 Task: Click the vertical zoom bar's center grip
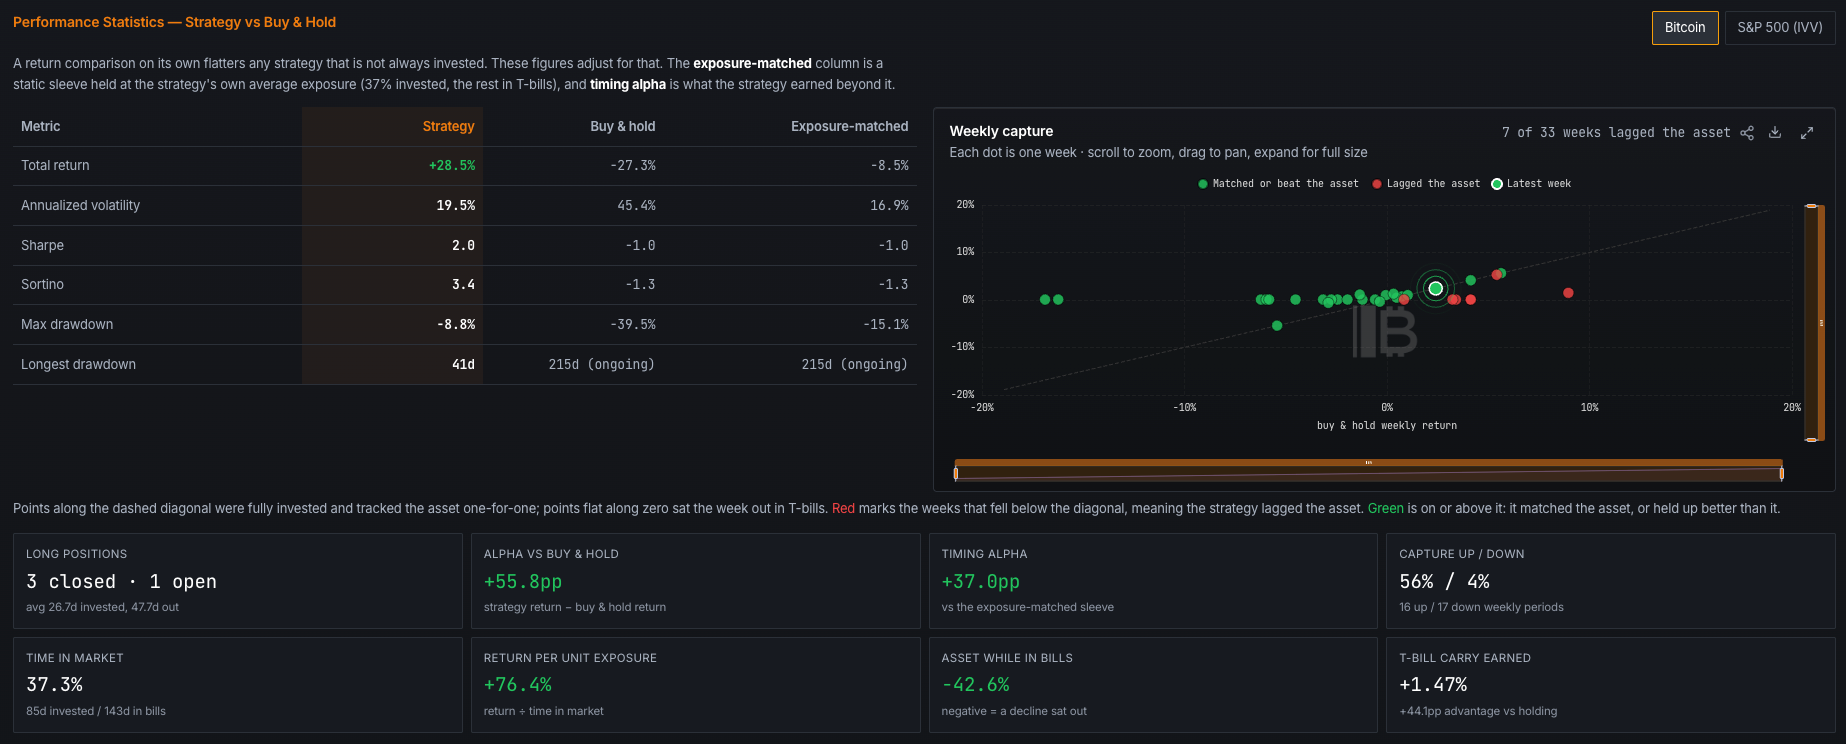click(x=1821, y=323)
